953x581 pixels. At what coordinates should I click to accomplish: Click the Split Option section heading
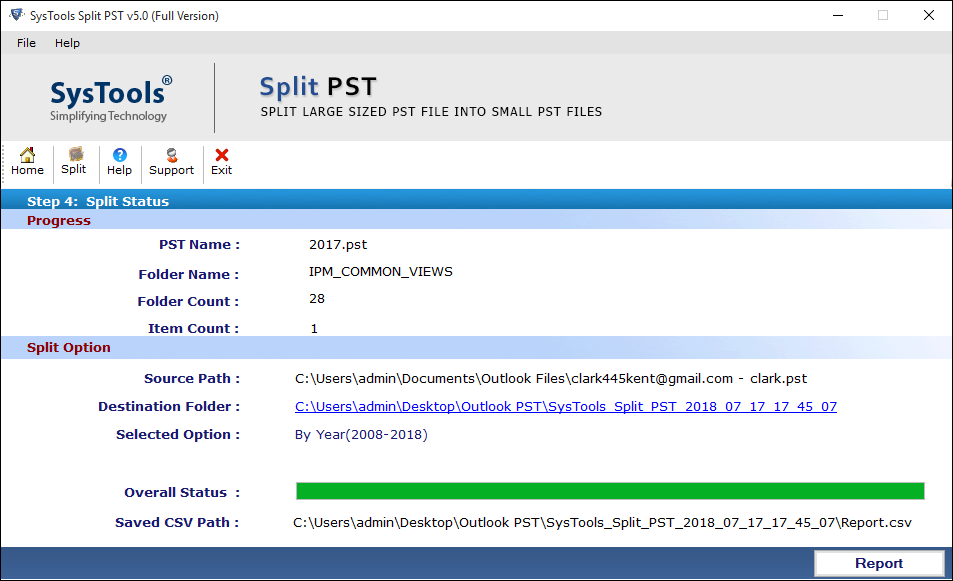pos(69,348)
